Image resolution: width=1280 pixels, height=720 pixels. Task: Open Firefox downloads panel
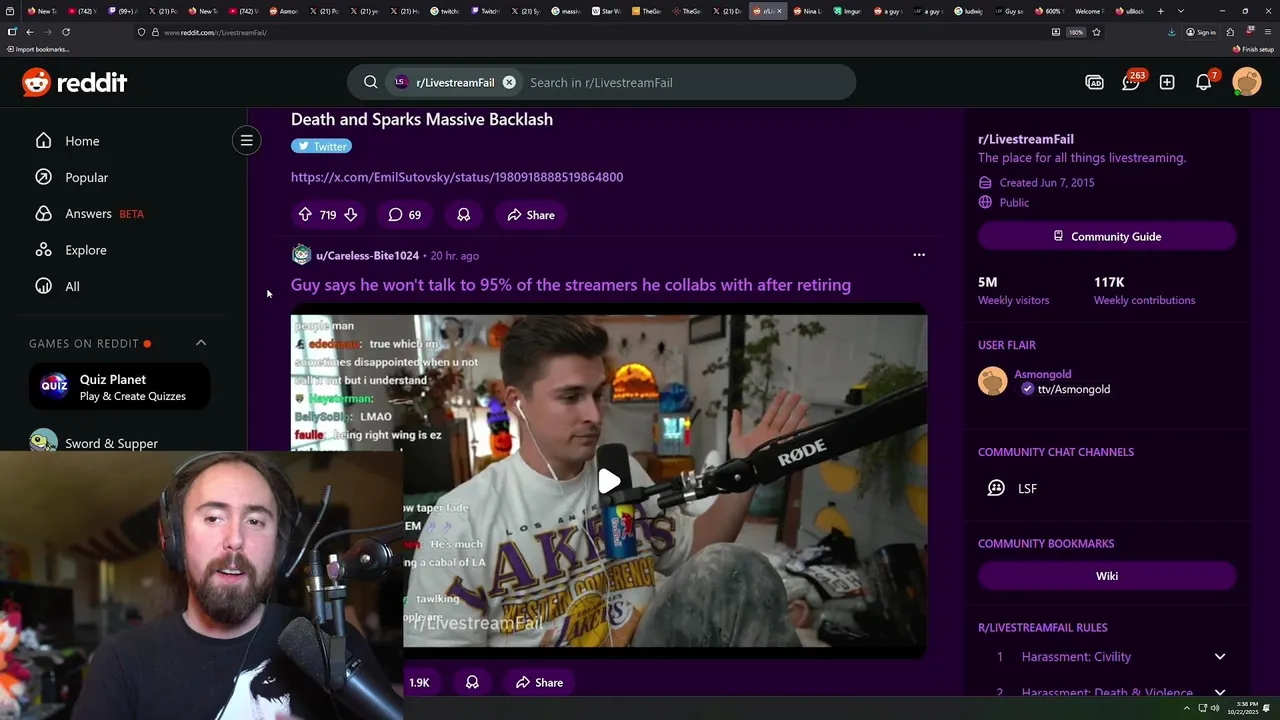pos(1172,32)
